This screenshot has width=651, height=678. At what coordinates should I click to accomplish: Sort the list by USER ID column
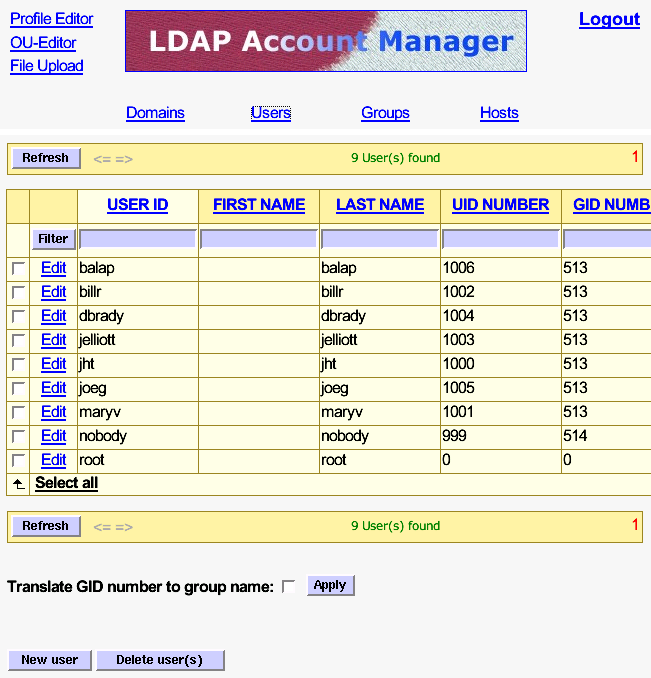click(137, 205)
